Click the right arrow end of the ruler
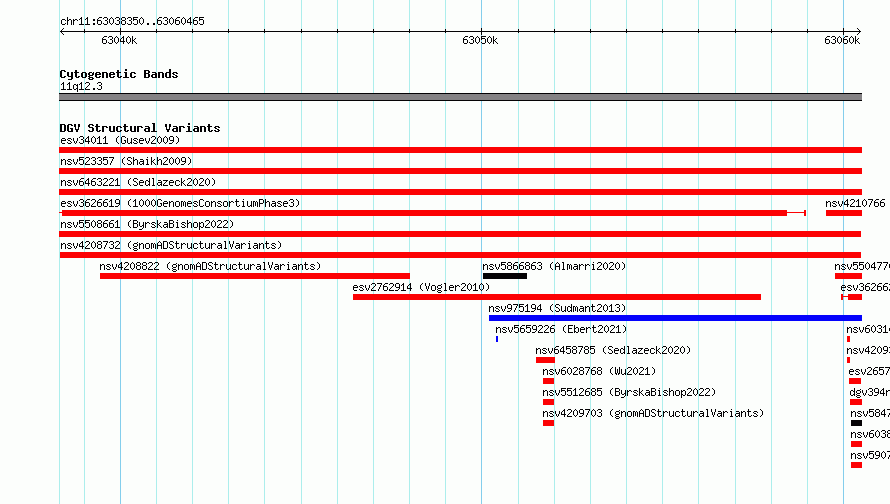This screenshot has width=890, height=504. coord(859,31)
